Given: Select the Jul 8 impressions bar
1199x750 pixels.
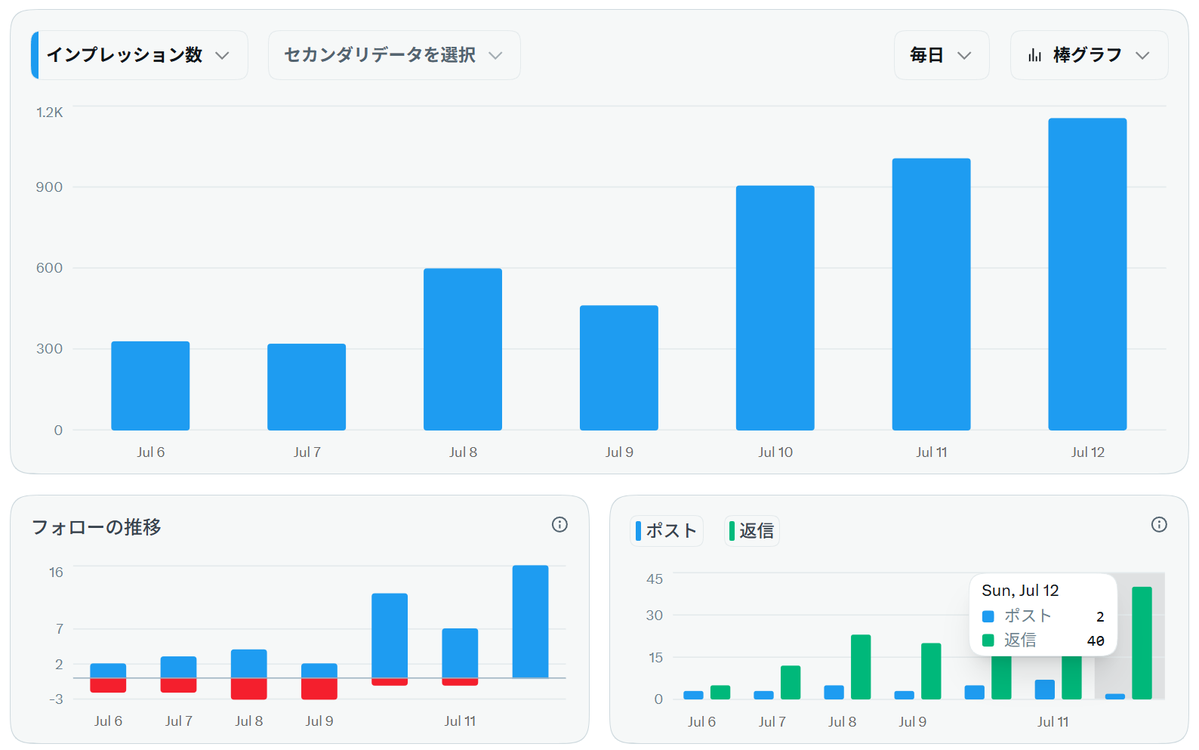Looking at the screenshot, I should pyautogui.click(x=463, y=349).
